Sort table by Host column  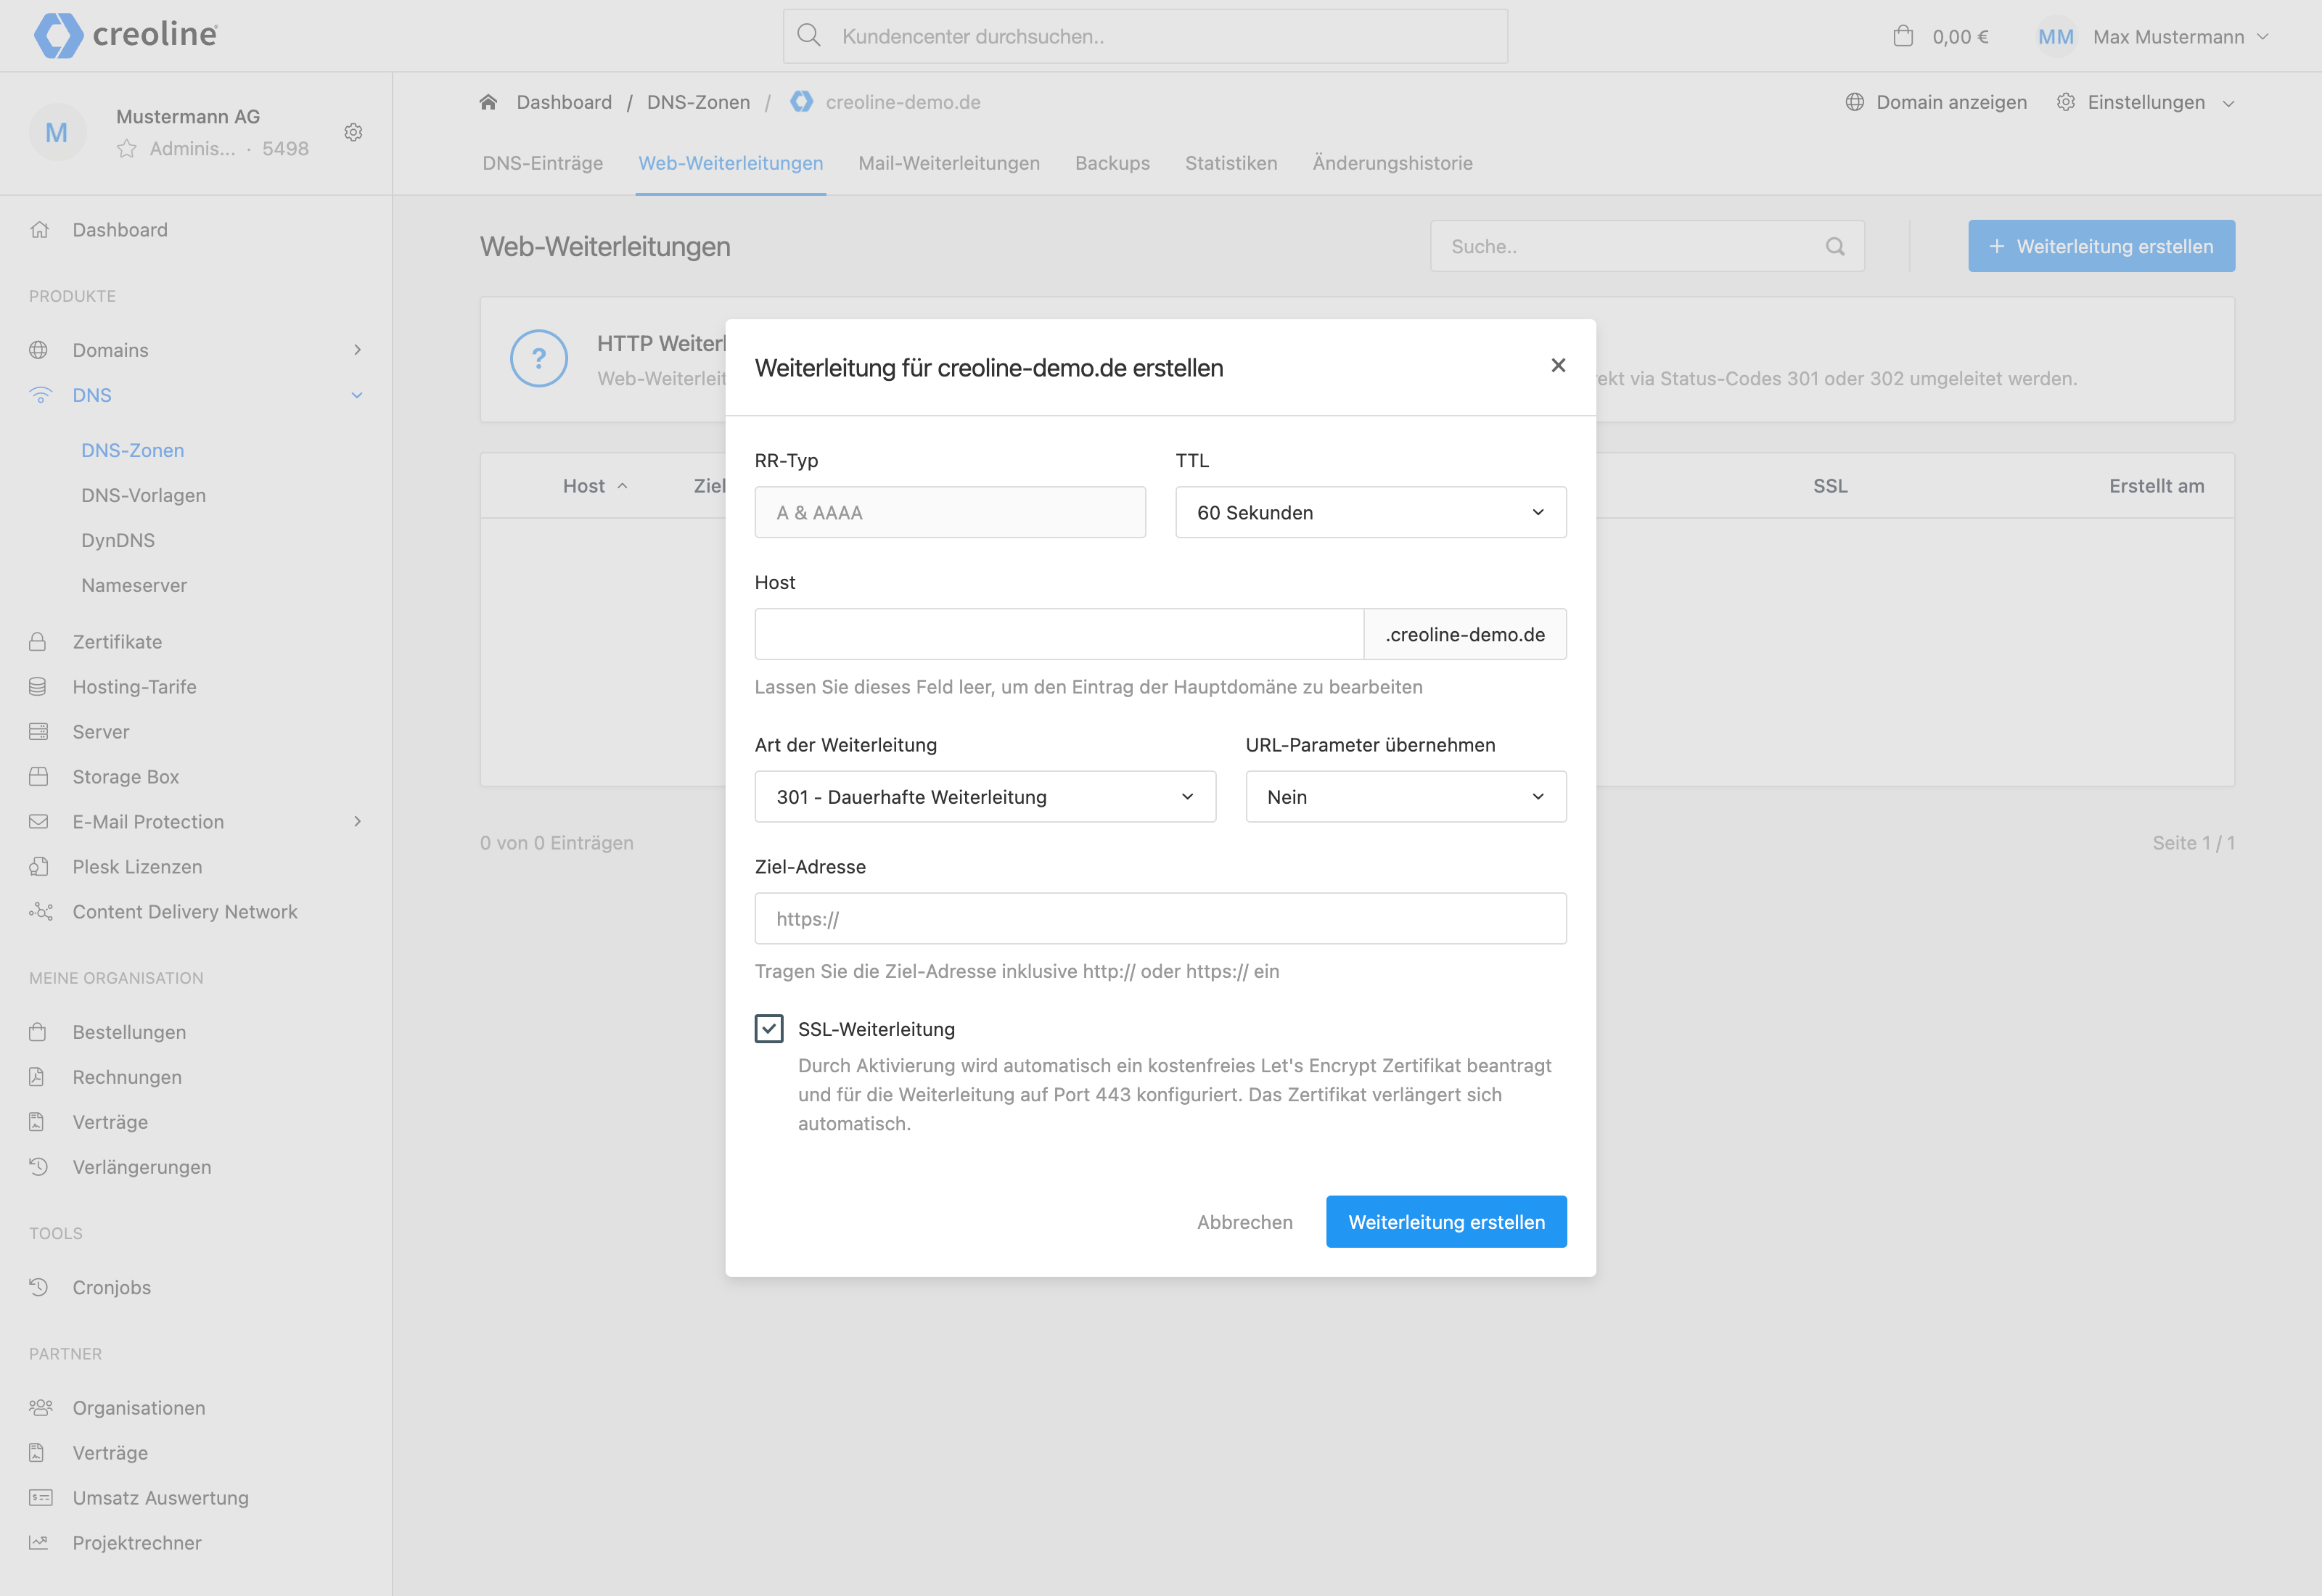click(x=594, y=486)
